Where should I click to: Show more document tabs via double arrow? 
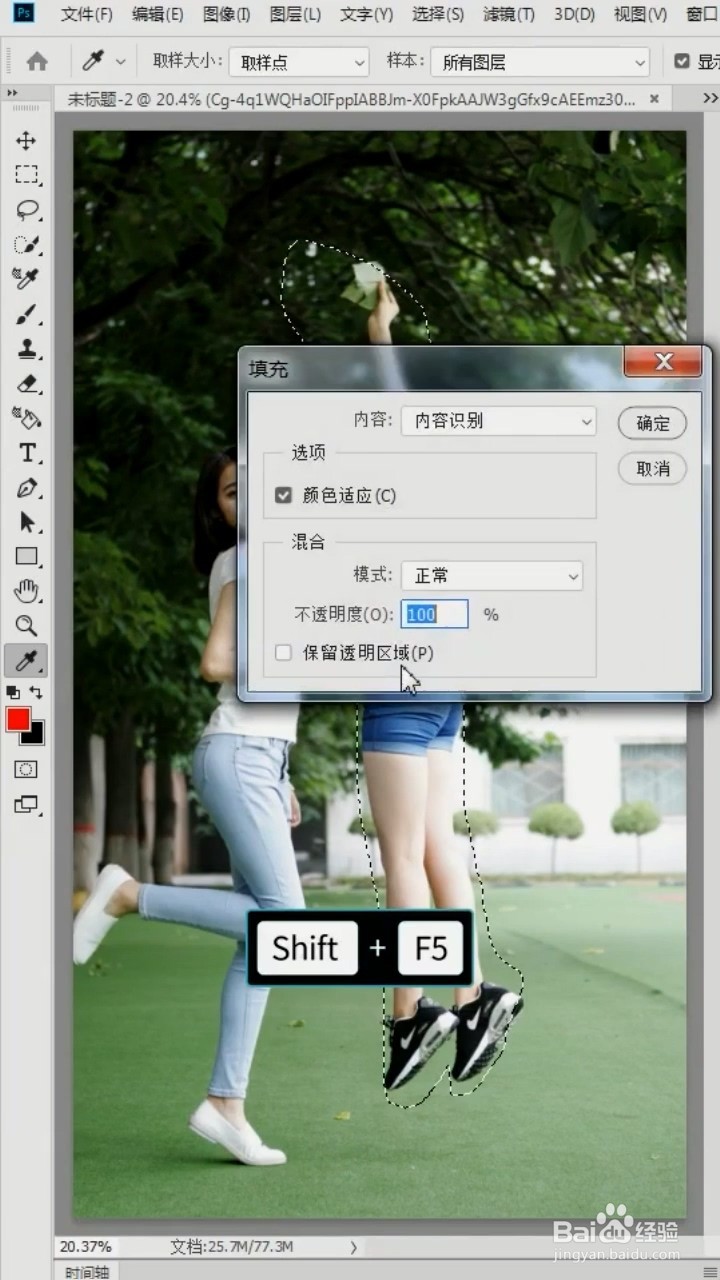(x=709, y=98)
